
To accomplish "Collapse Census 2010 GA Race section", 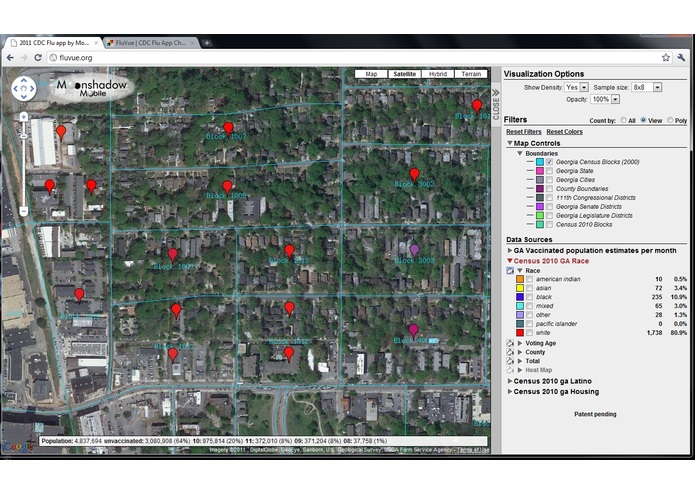I will coord(510,261).
